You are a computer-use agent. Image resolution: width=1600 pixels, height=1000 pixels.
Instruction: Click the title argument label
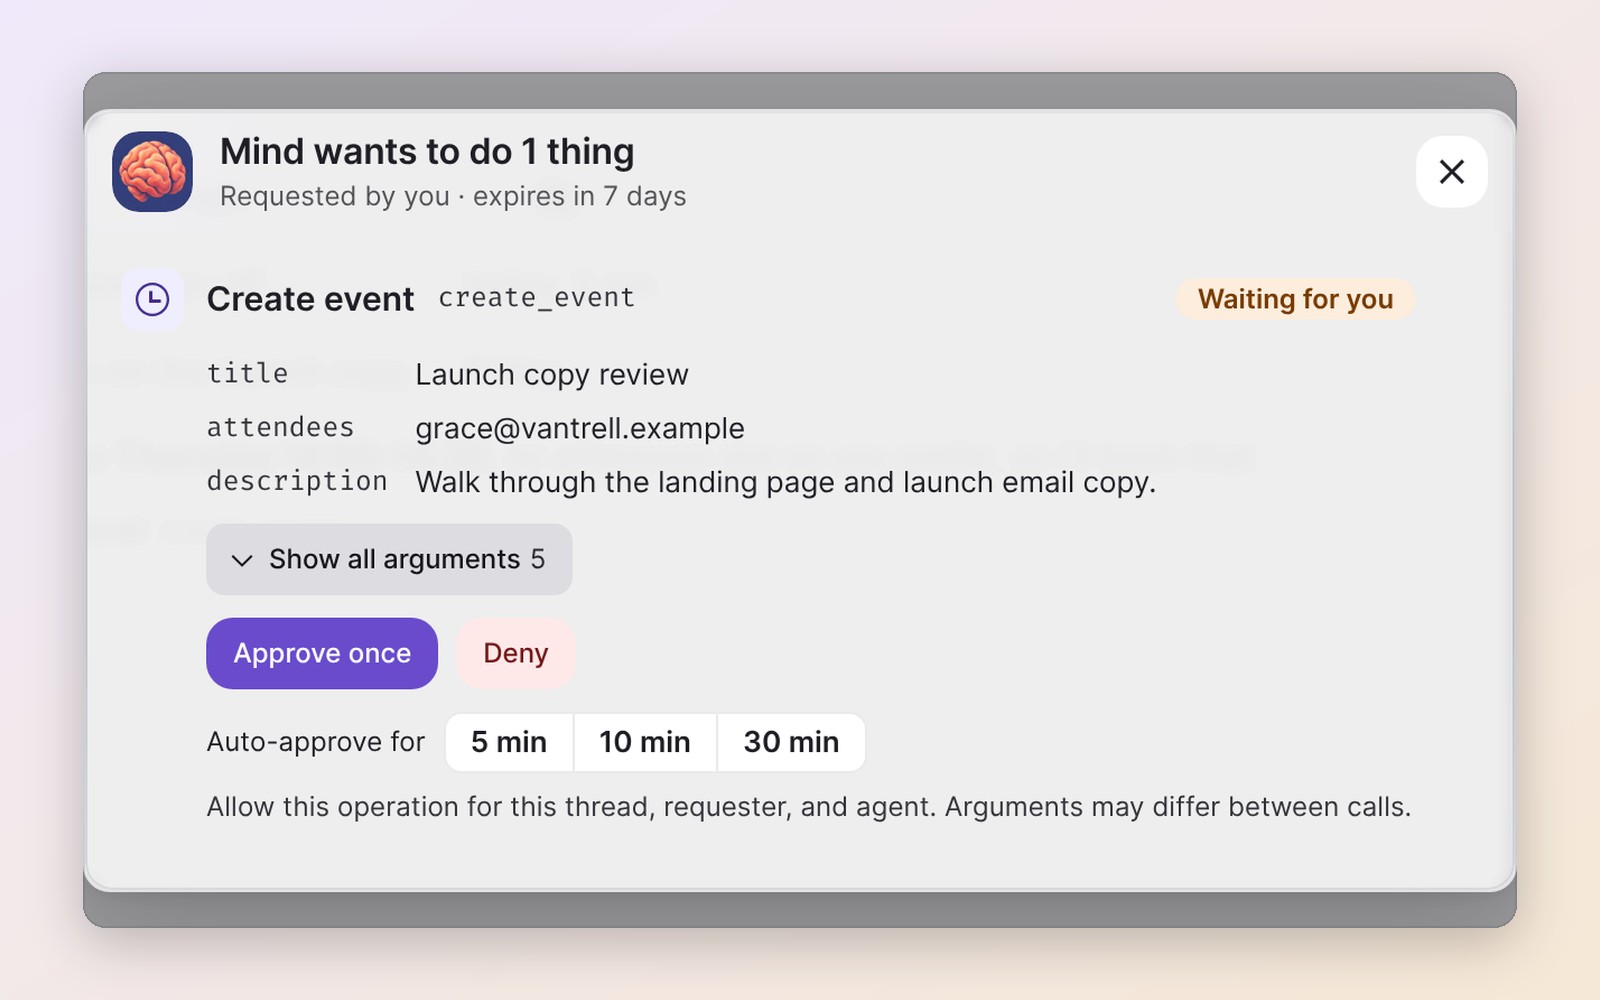248,373
